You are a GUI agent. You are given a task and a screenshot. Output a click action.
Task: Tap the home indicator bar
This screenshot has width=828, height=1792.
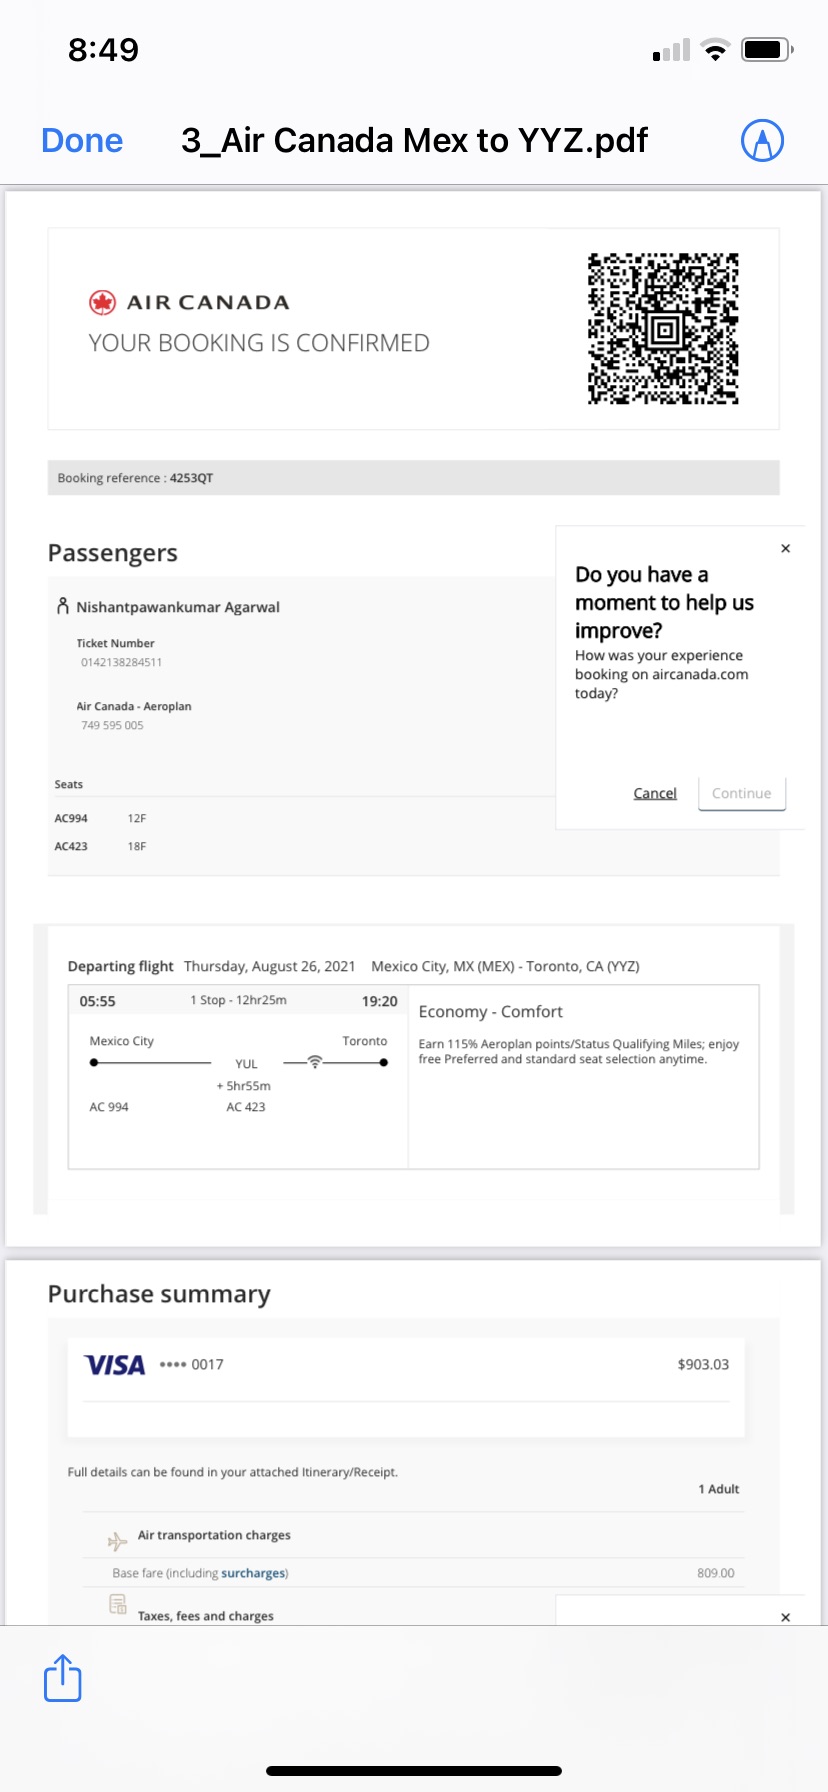coord(414,1771)
